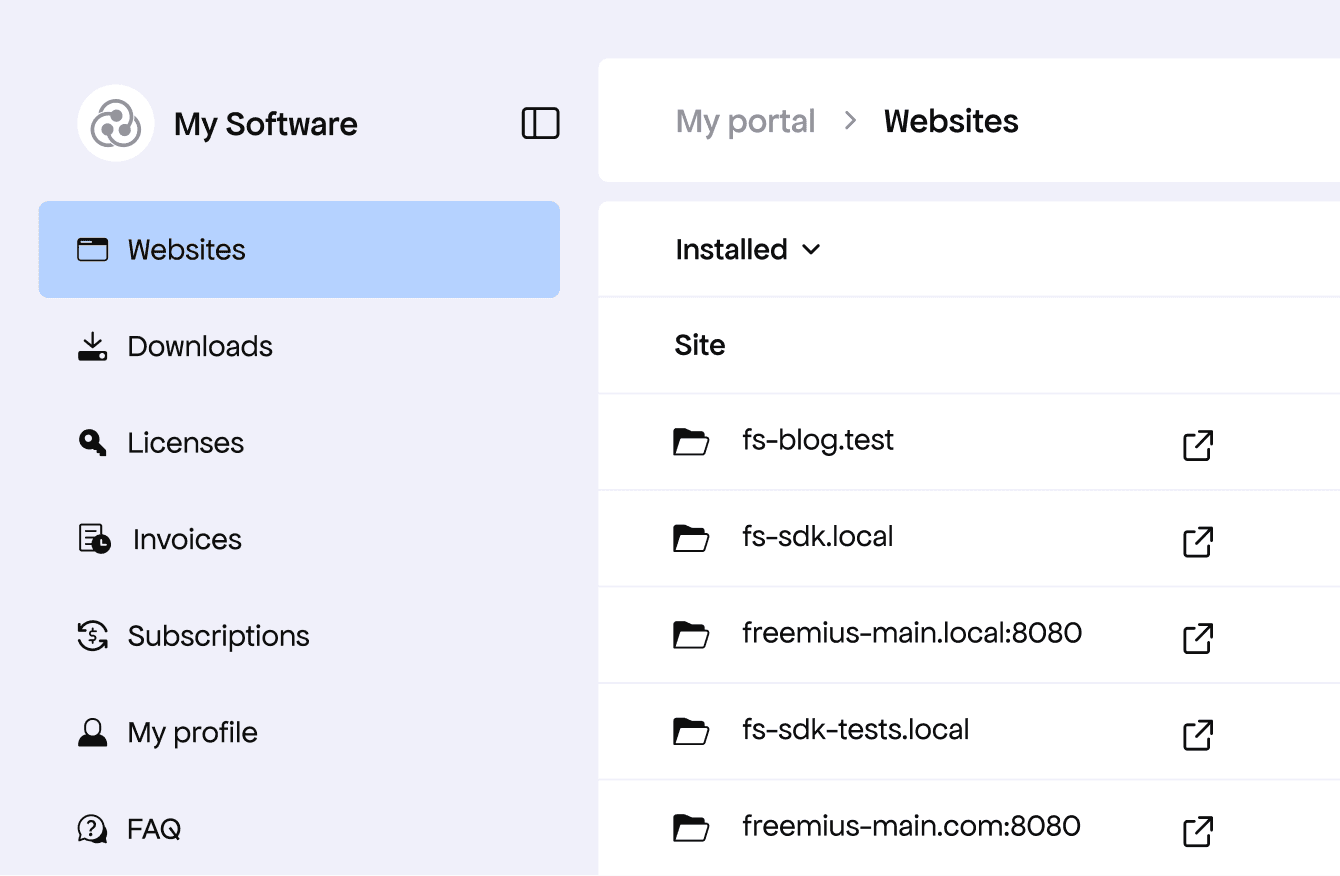Open fs-sdk.local external link icon
The height and width of the screenshot is (876, 1340).
pos(1198,541)
